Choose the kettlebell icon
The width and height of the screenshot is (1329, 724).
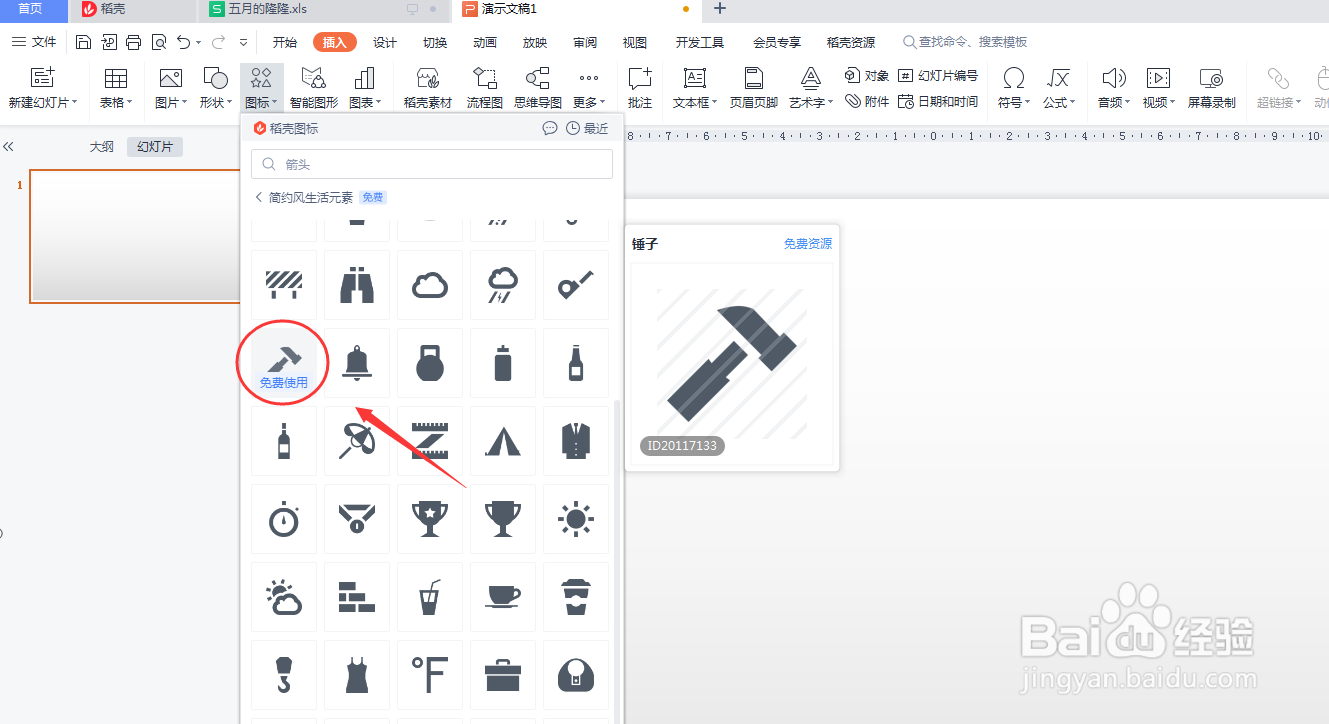pyautogui.click(x=430, y=362)
